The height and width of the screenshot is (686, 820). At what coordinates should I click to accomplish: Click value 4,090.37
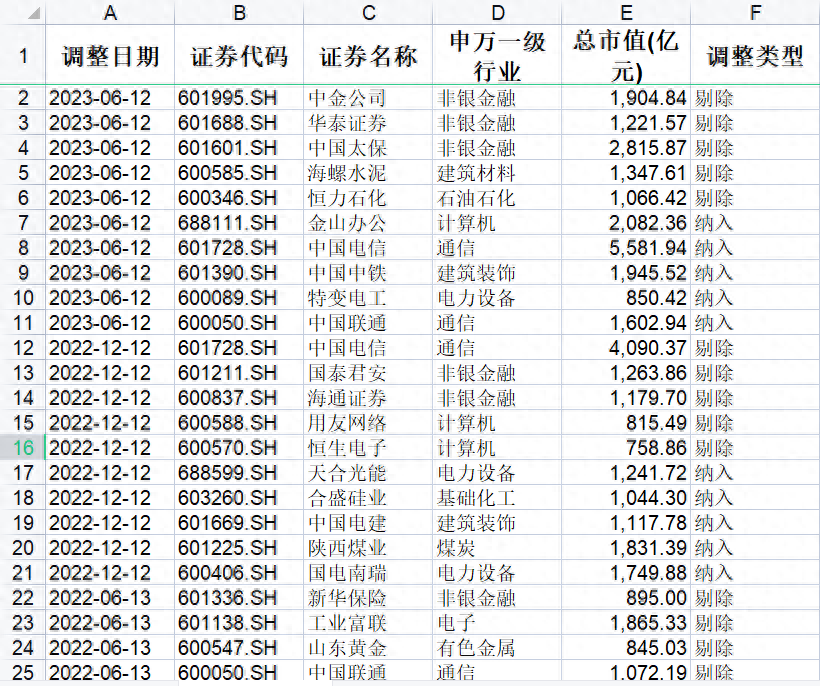pos(626,348)
